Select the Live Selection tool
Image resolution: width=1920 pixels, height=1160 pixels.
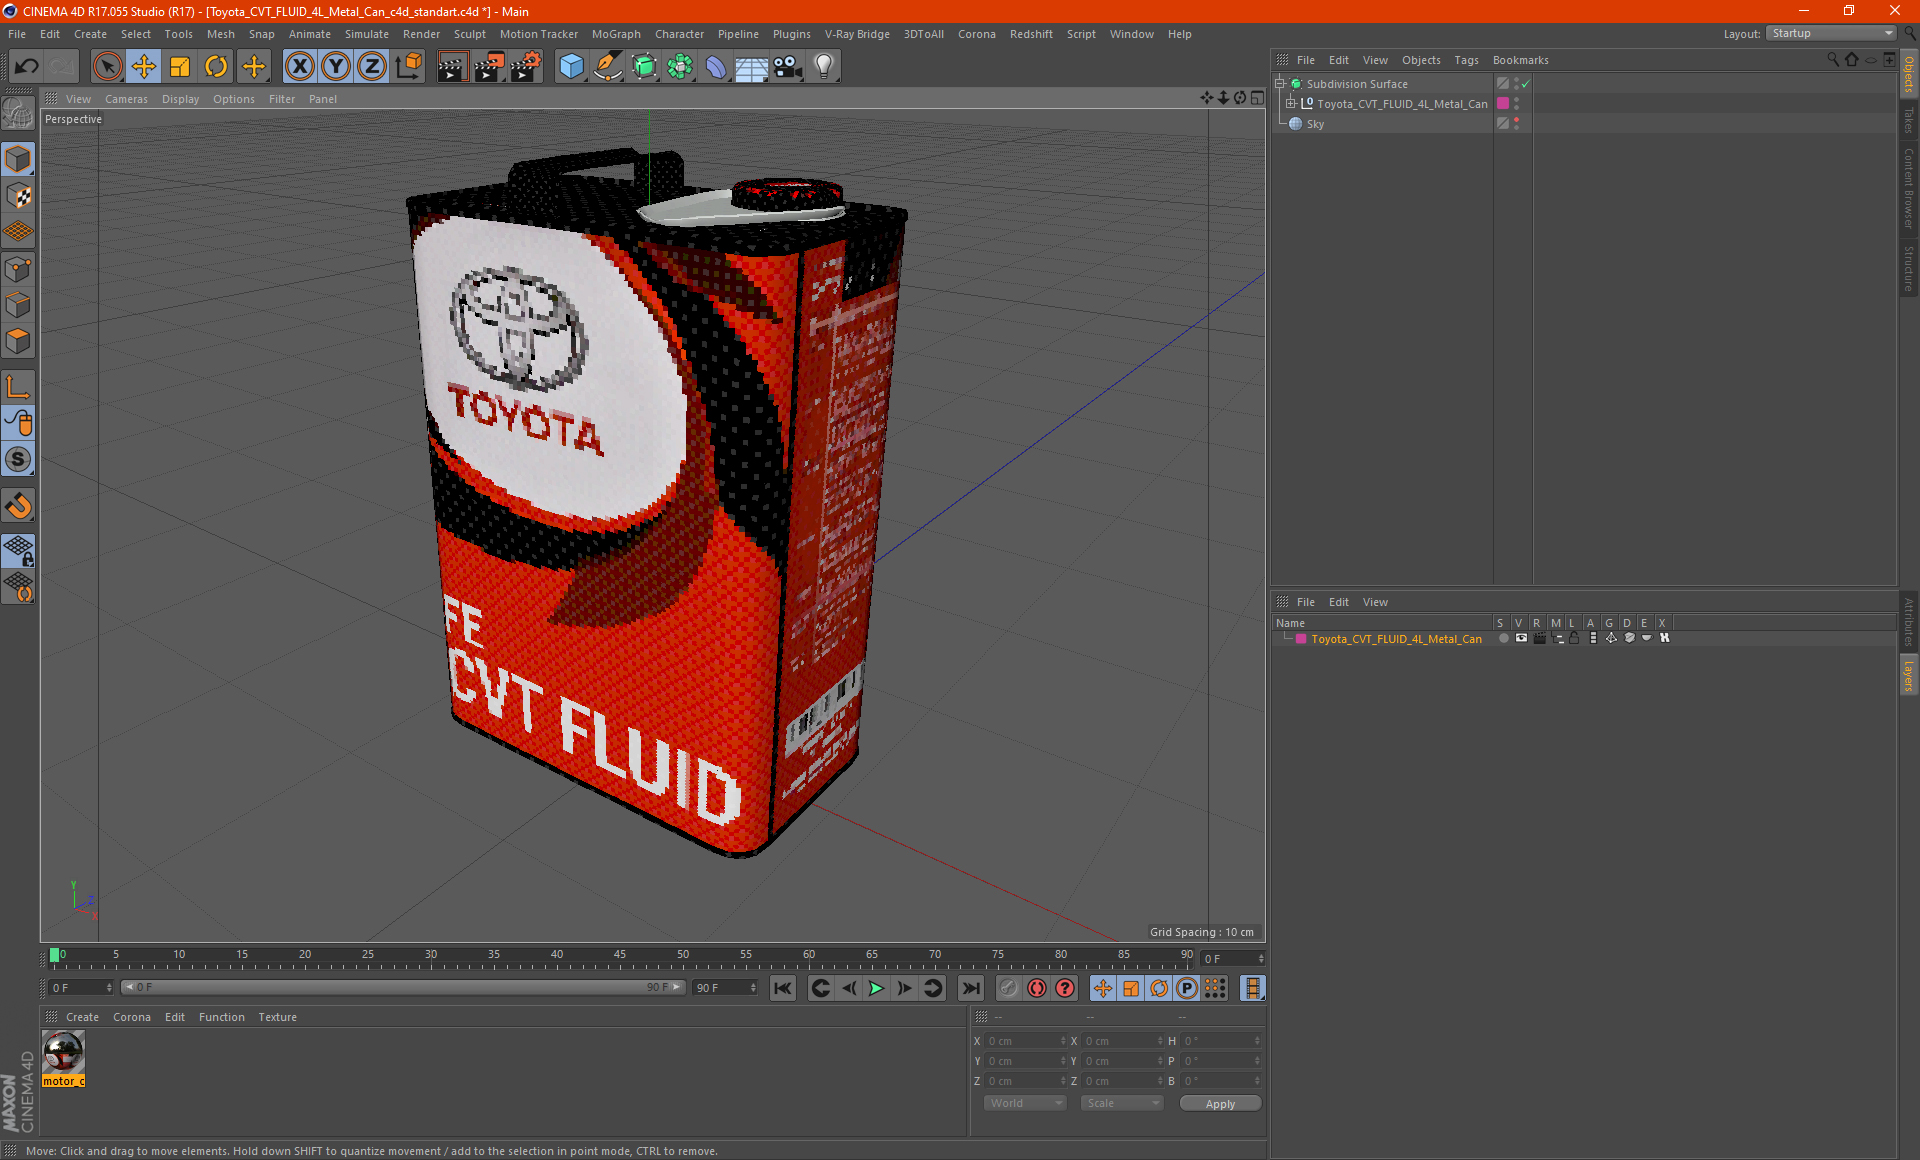pyautogui.click(x=107, y=67)
